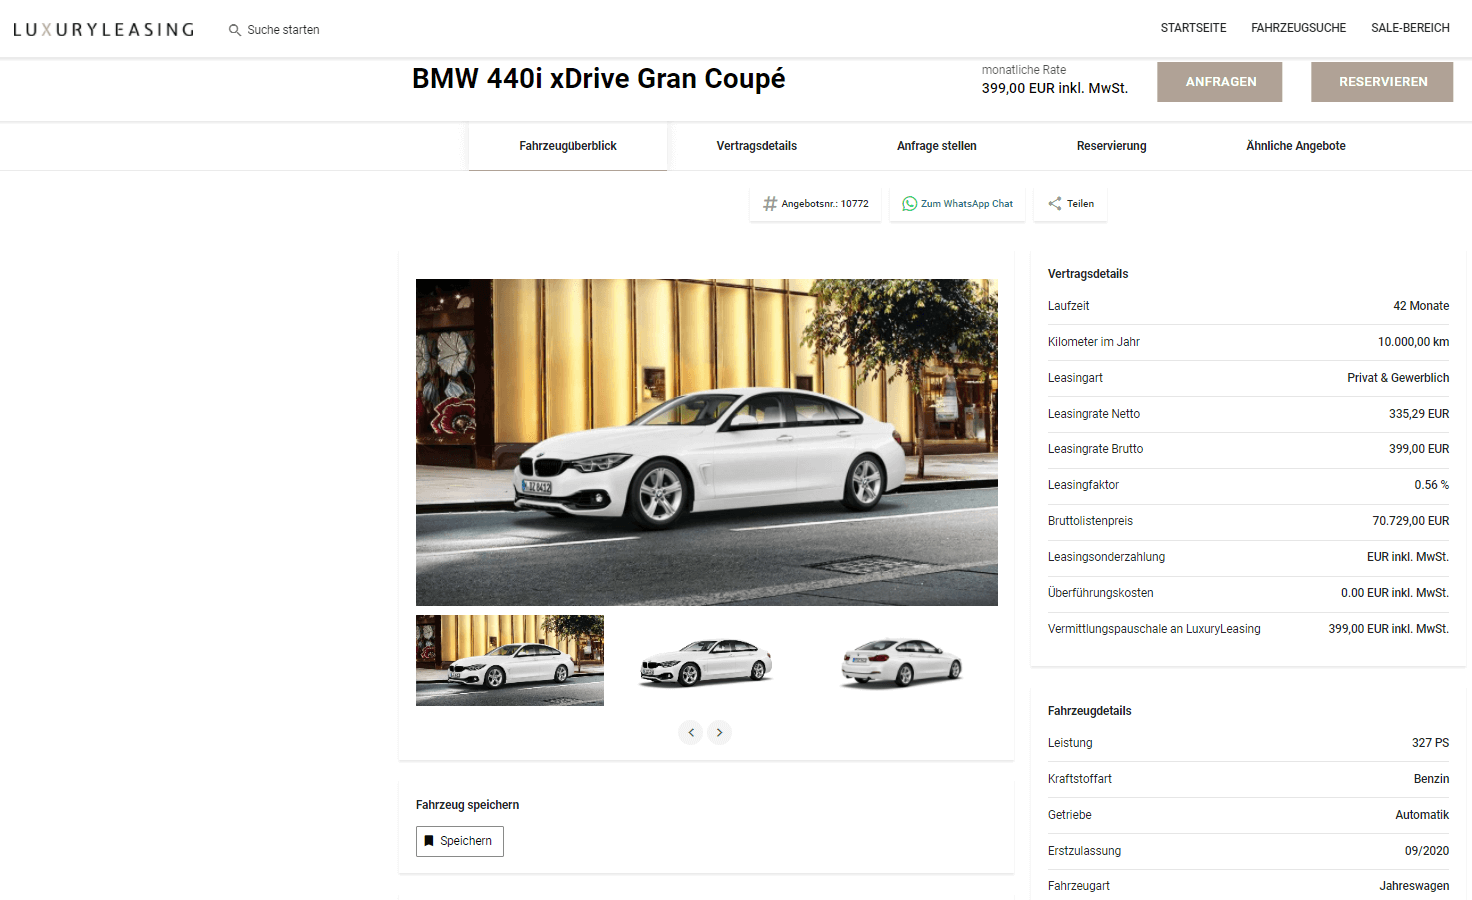Click Vermittlungspauschale an LuxuryLeasing label
Screen dimensions: 1472x900
1154,629
